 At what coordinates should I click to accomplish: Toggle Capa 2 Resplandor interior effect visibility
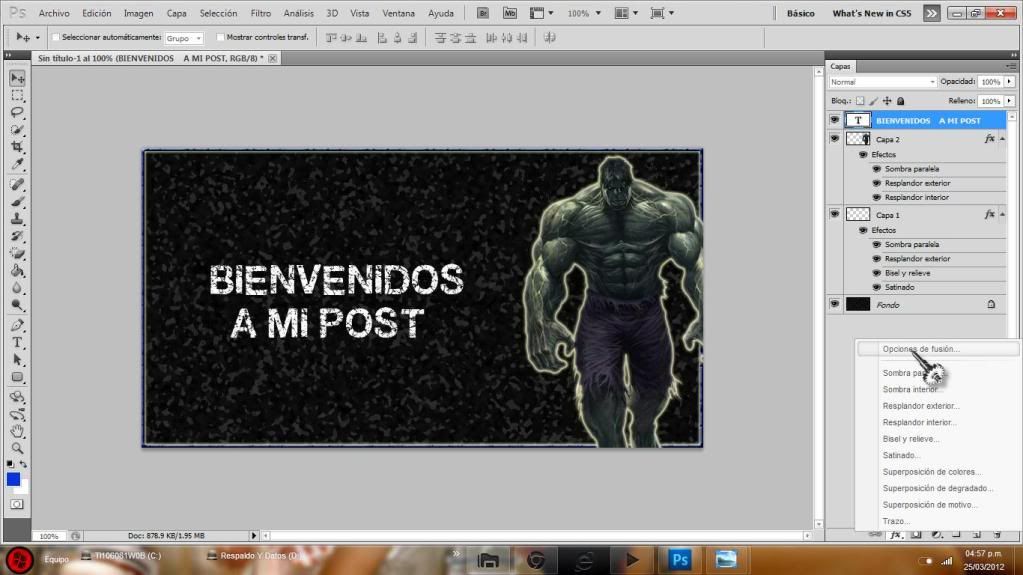[x=877, y=197]
